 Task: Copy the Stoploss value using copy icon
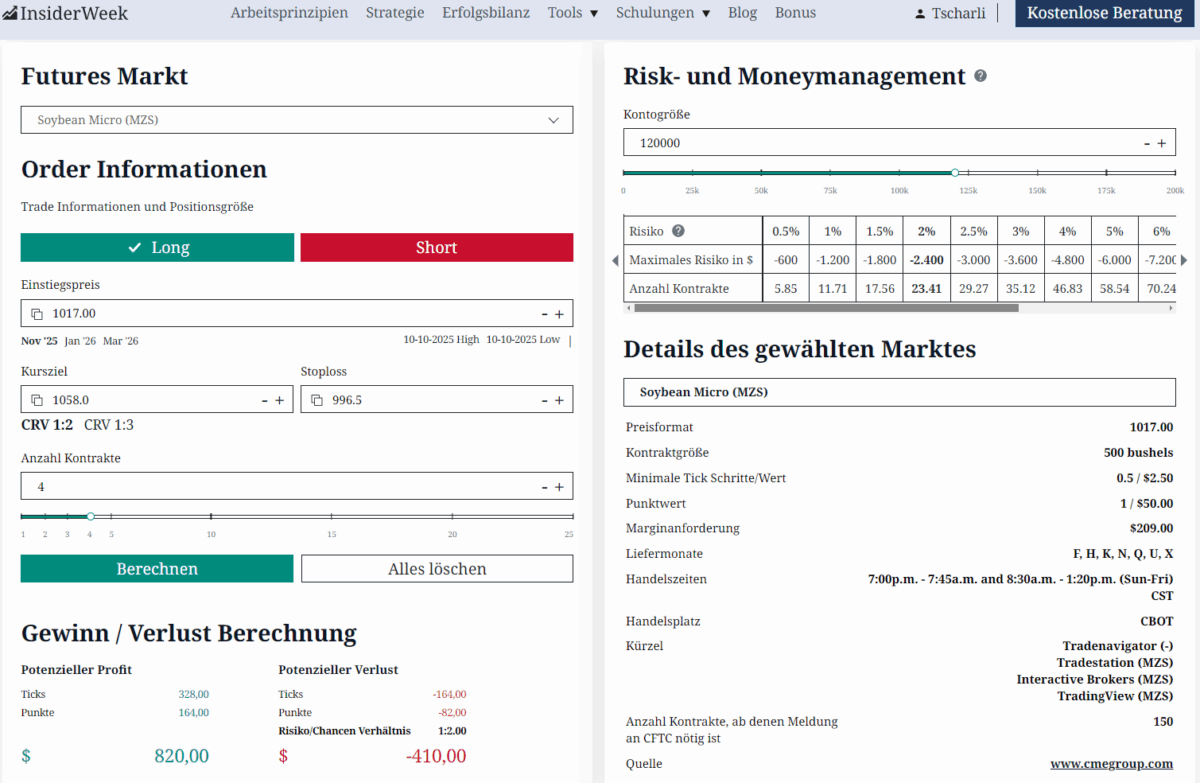[316, 399]
